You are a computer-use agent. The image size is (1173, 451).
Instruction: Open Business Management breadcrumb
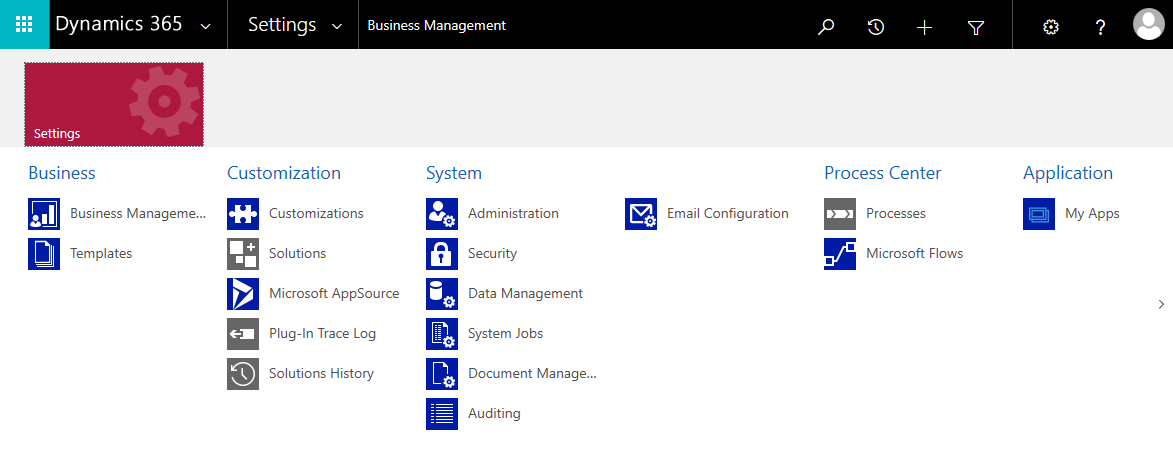click(x=436, y=26)
